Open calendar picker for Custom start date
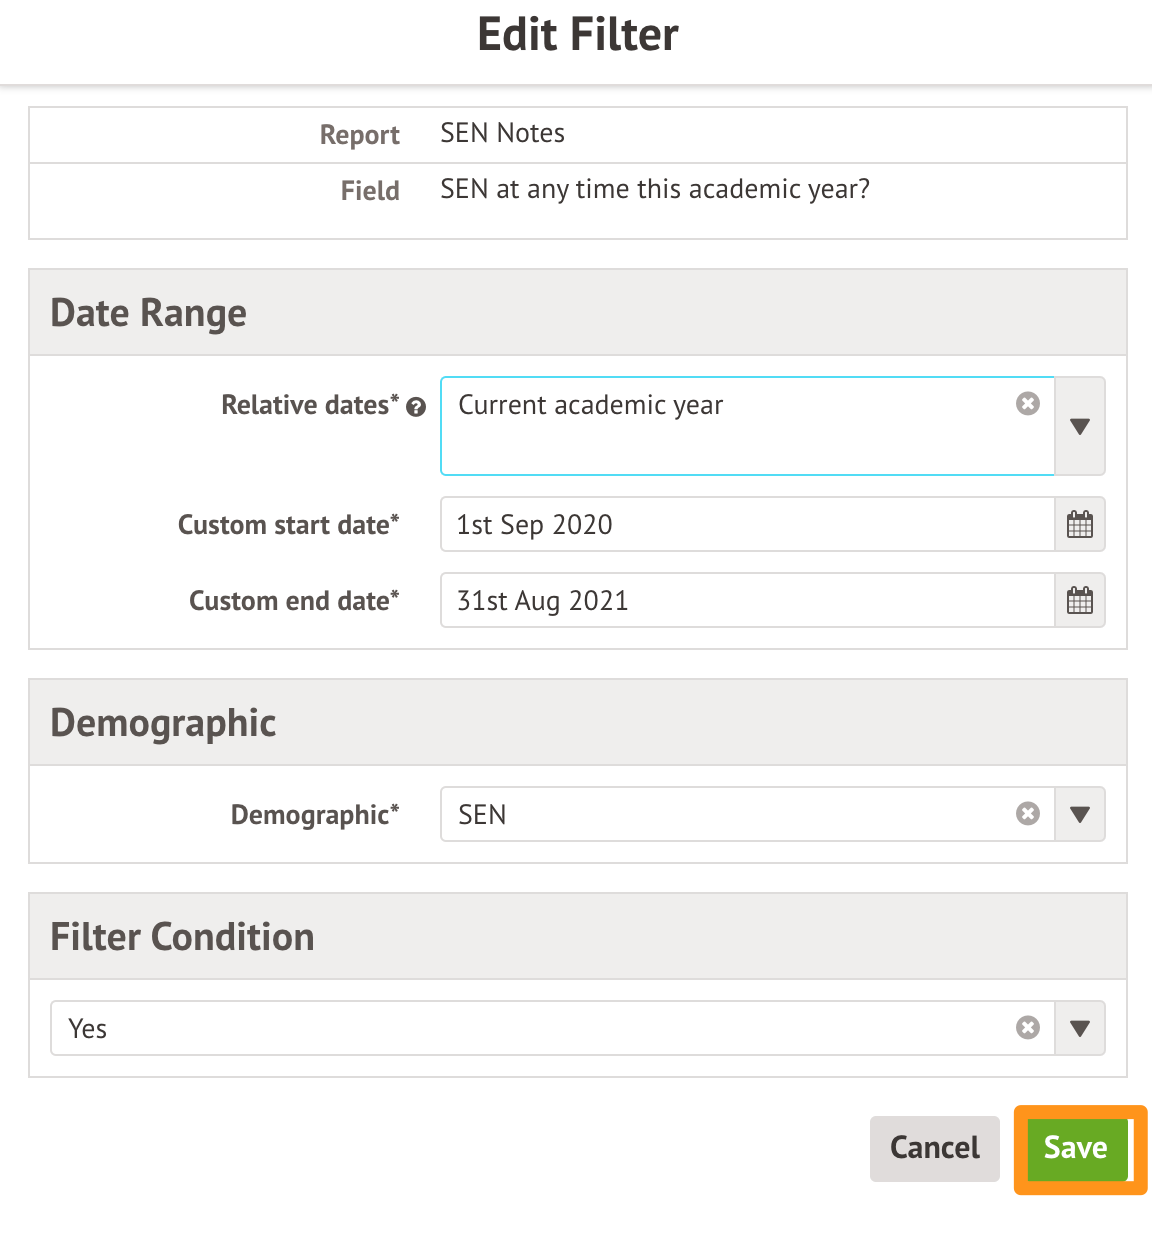This screenshot has height=1238, width=1152. pos(1079,525)
